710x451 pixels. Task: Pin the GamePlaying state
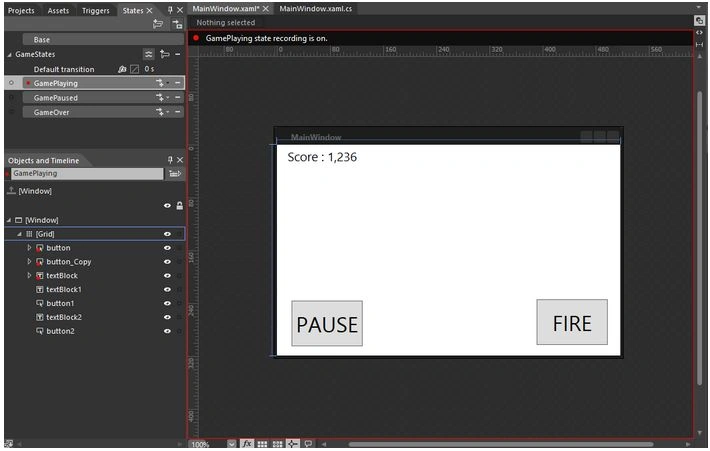[x=11, y=83]
